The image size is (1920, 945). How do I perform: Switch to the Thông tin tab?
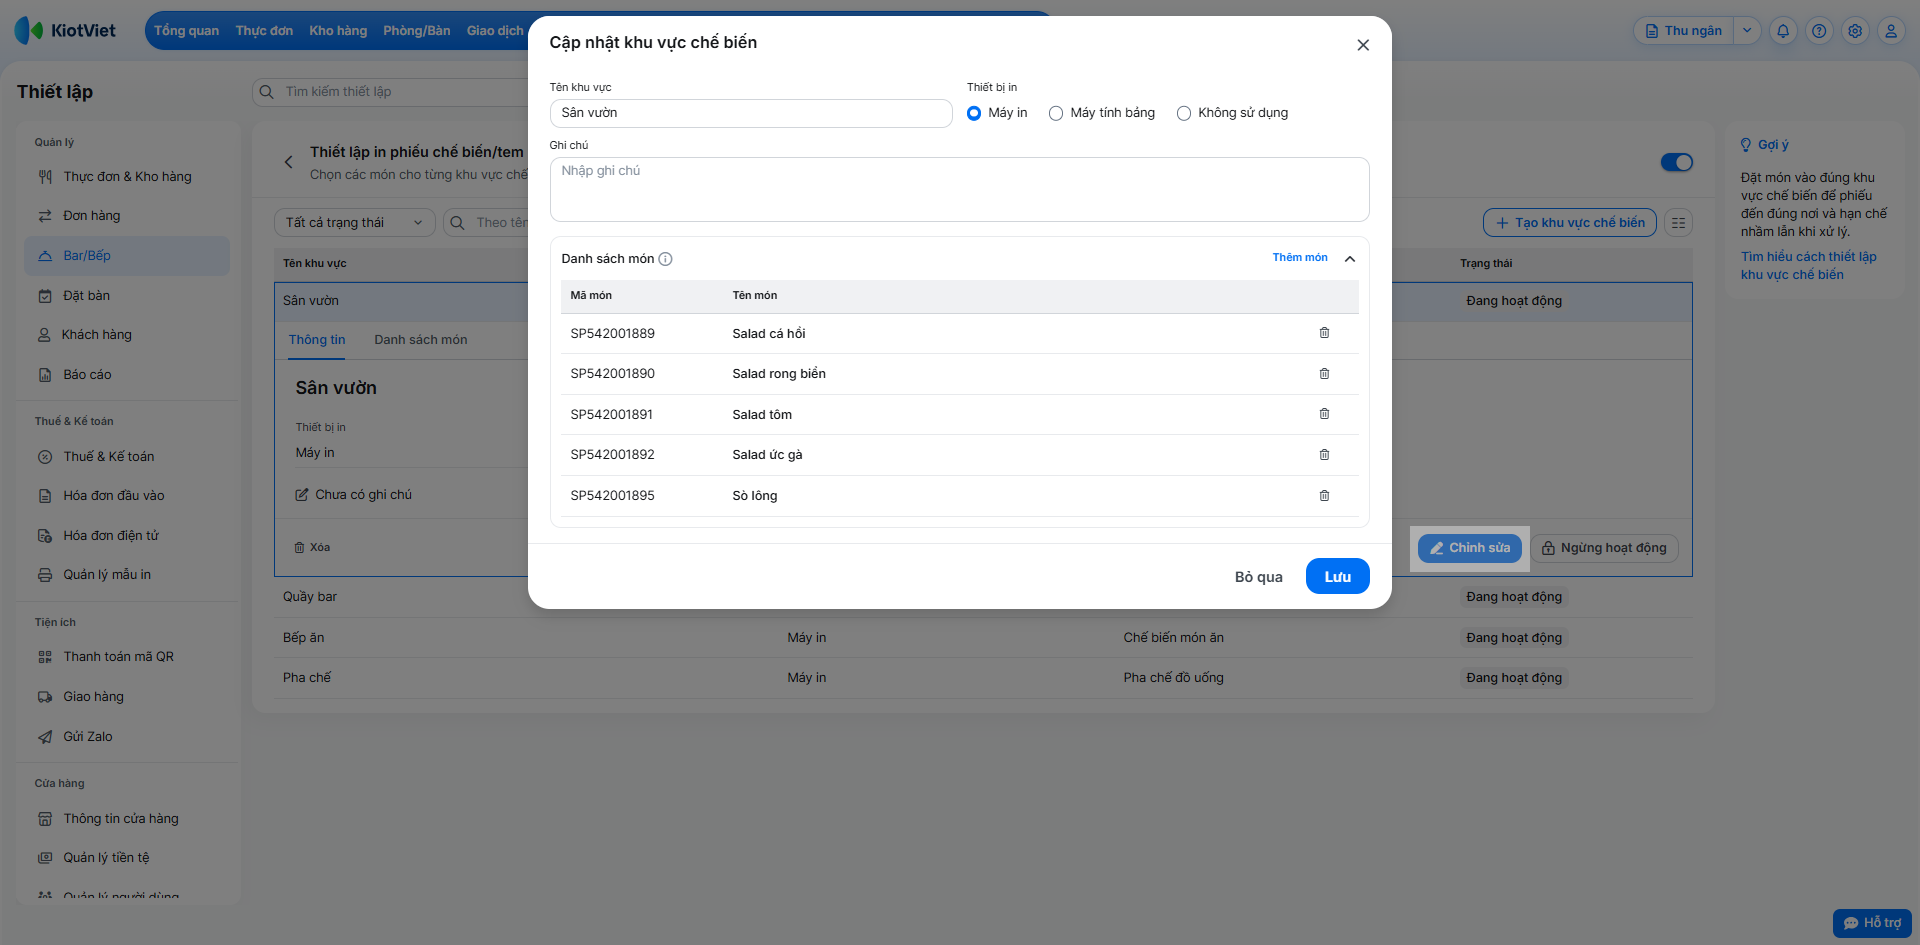(x=317, y=340)
